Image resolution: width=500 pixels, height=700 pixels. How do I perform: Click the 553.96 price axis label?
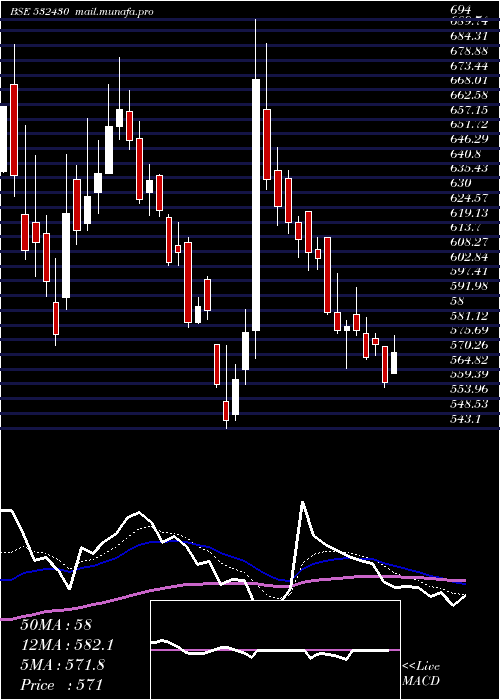click(x=469, y=389)
